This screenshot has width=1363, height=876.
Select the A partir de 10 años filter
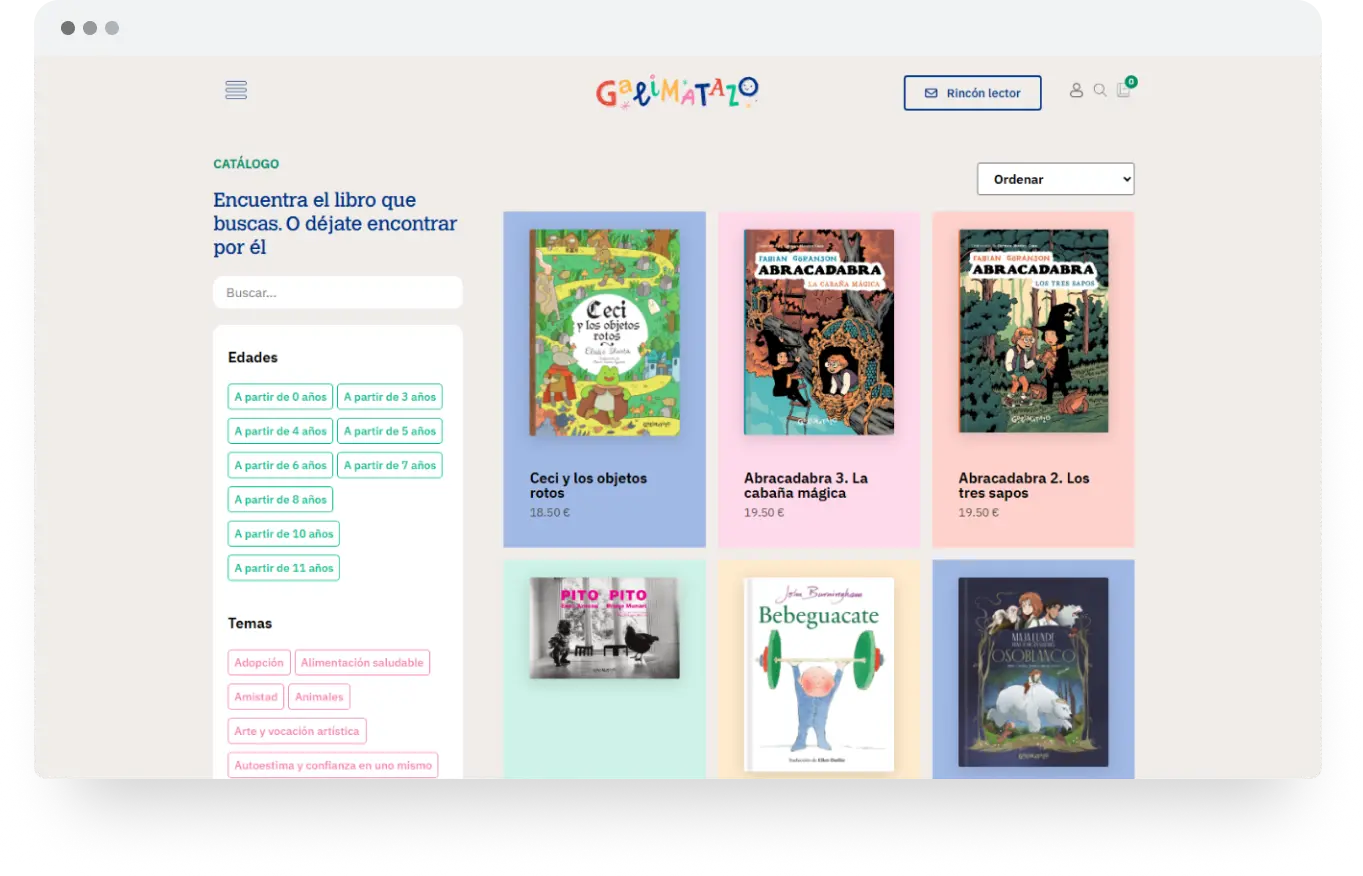tap(284, 534)
